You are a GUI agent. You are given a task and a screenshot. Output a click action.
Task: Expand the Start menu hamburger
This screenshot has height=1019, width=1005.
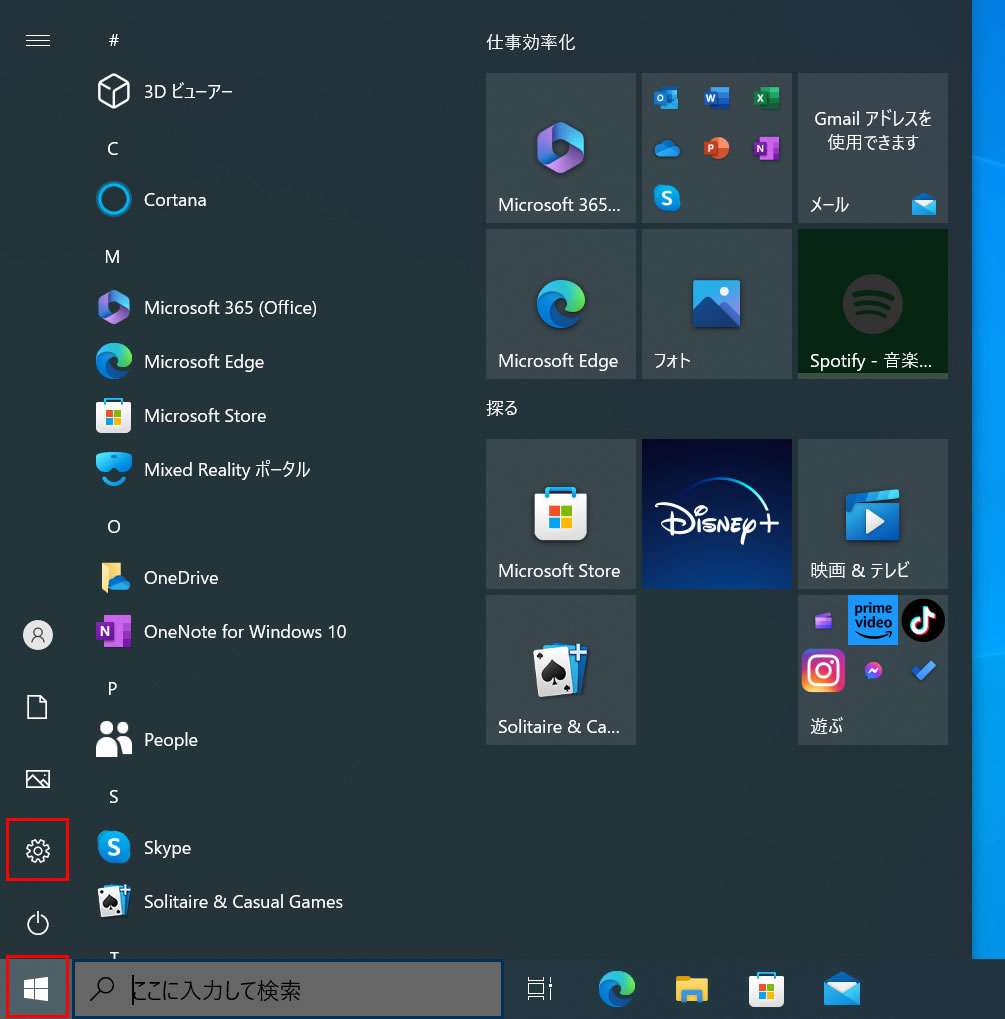point(38,41)
